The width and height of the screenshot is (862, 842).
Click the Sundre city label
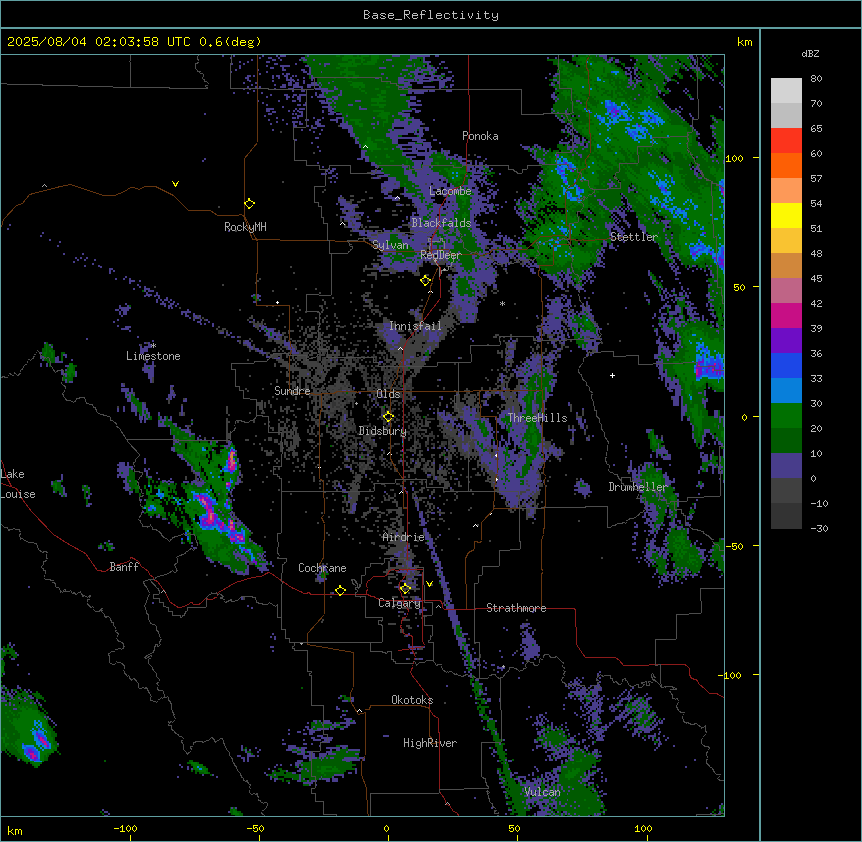[x=292, y=391]
